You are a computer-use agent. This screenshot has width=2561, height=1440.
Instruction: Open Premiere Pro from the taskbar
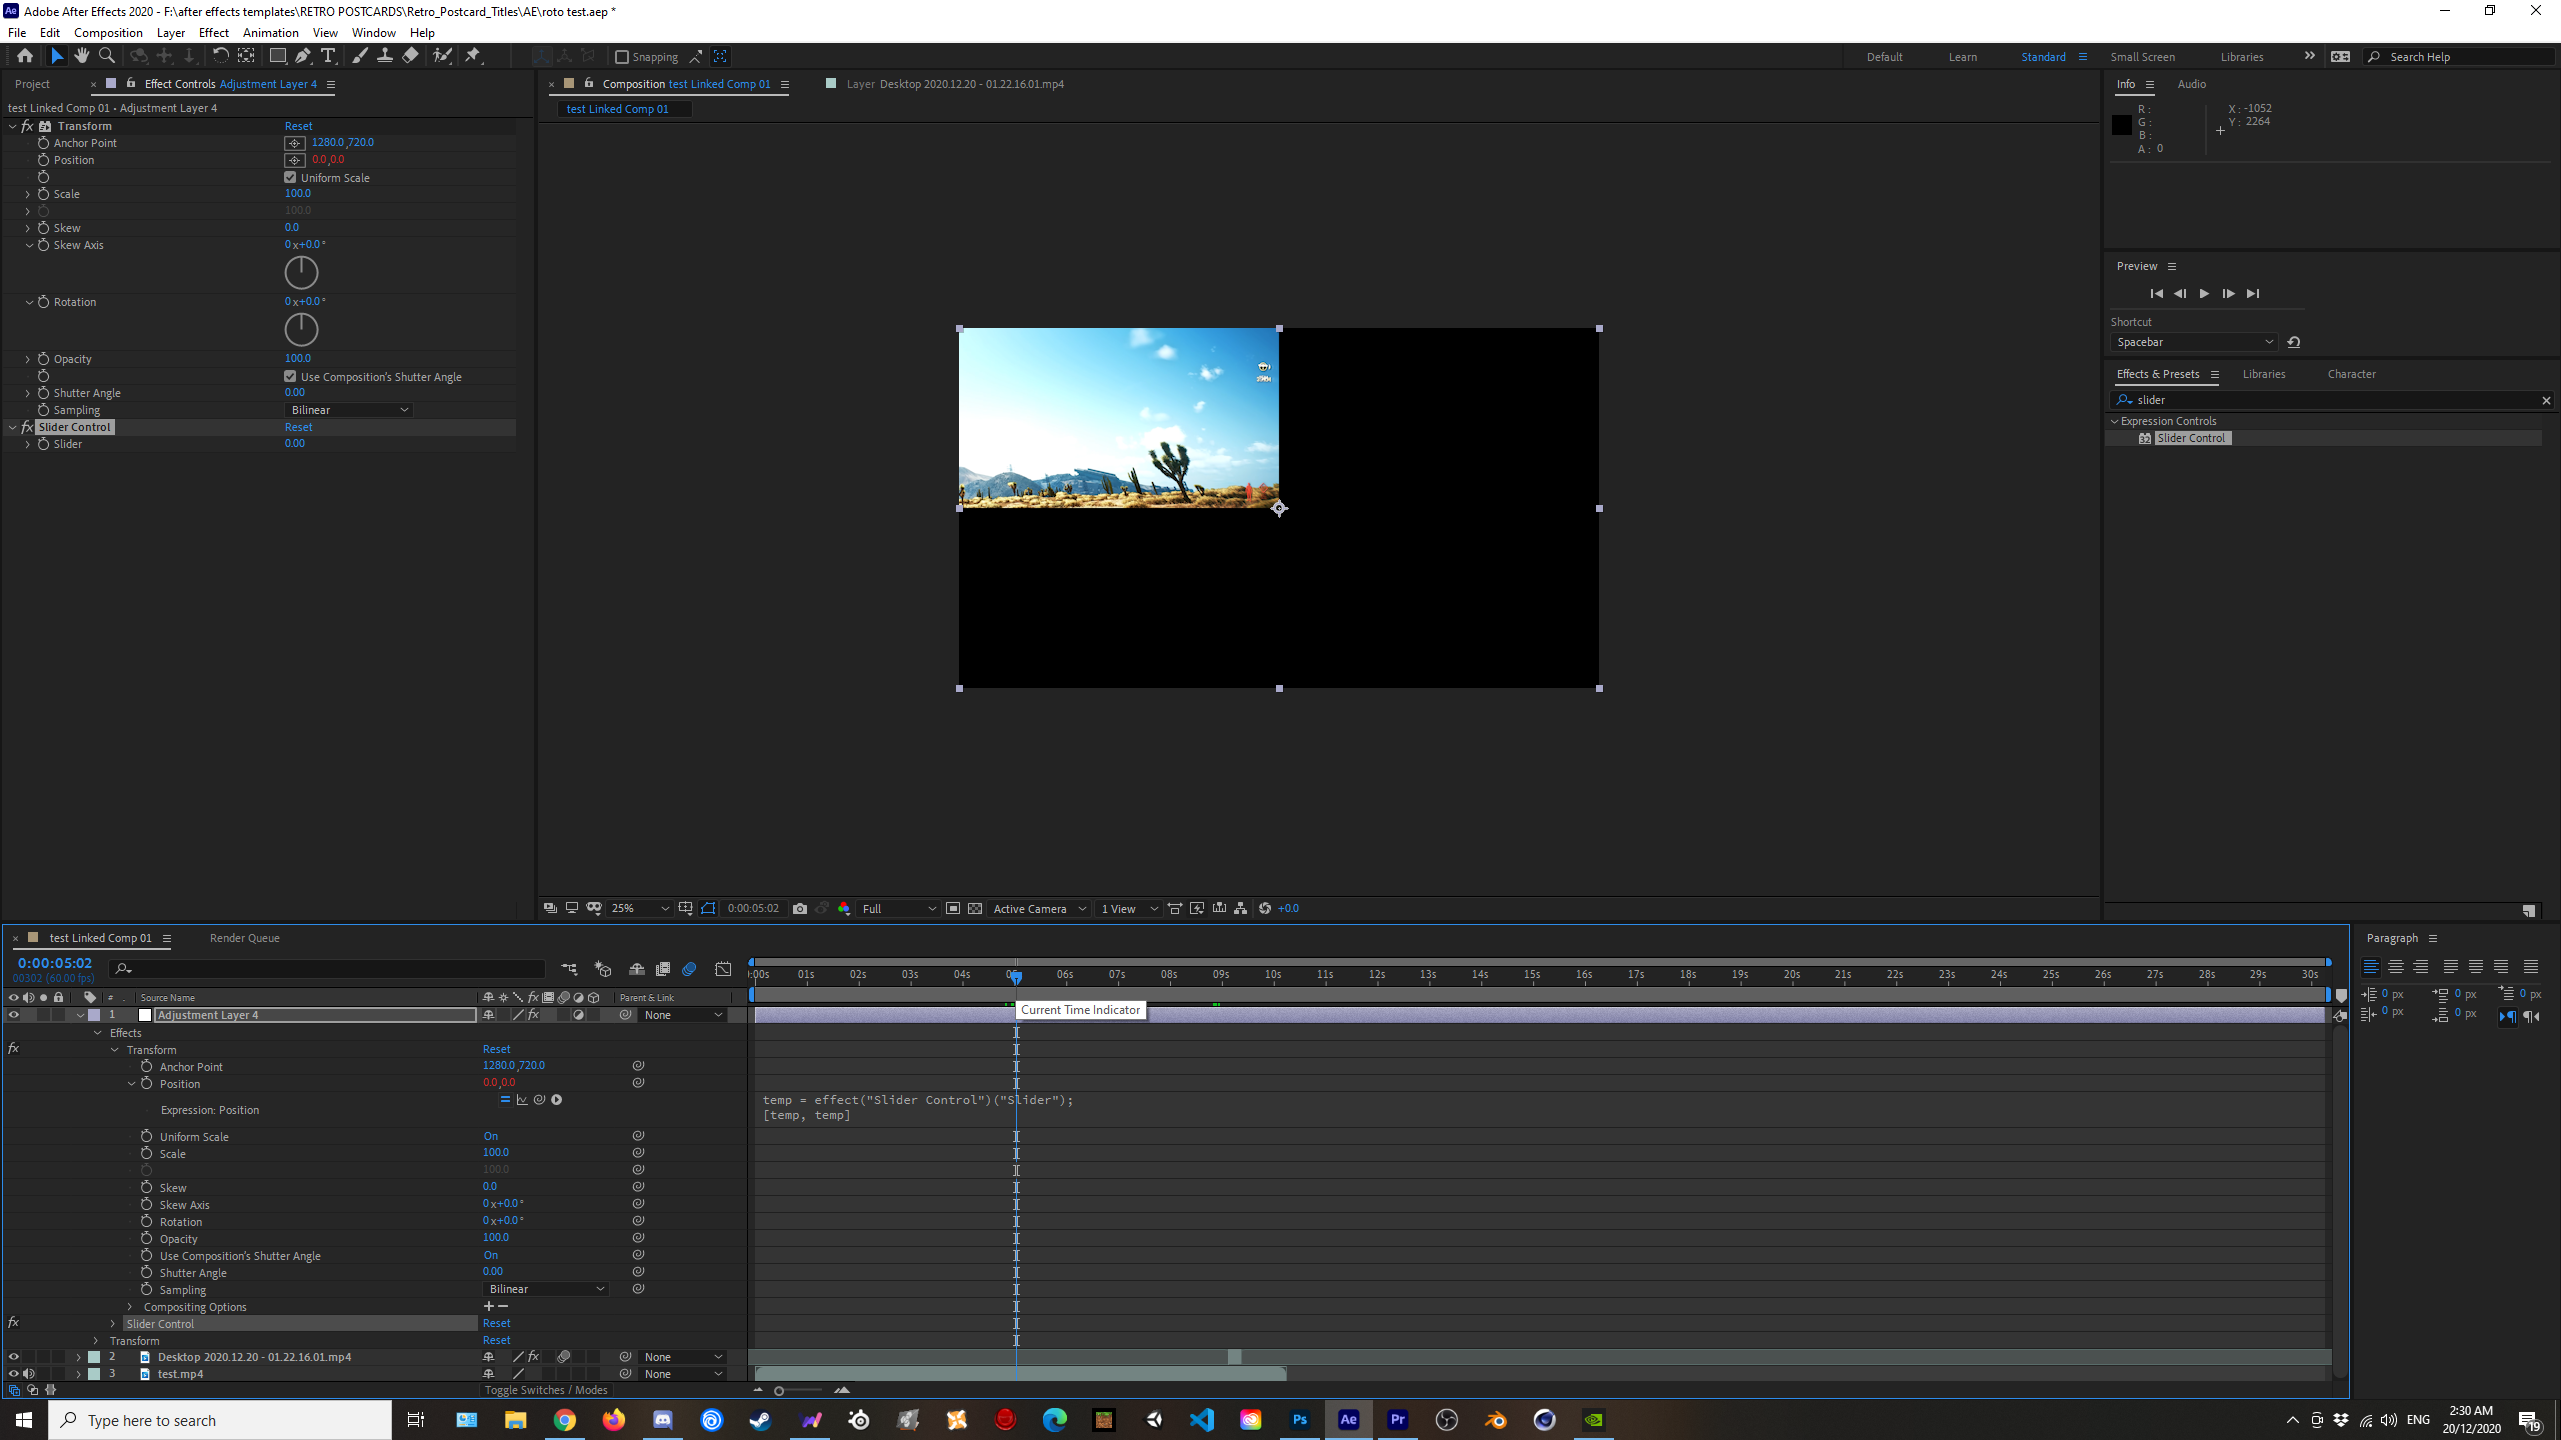[x=1396, y=1420]
